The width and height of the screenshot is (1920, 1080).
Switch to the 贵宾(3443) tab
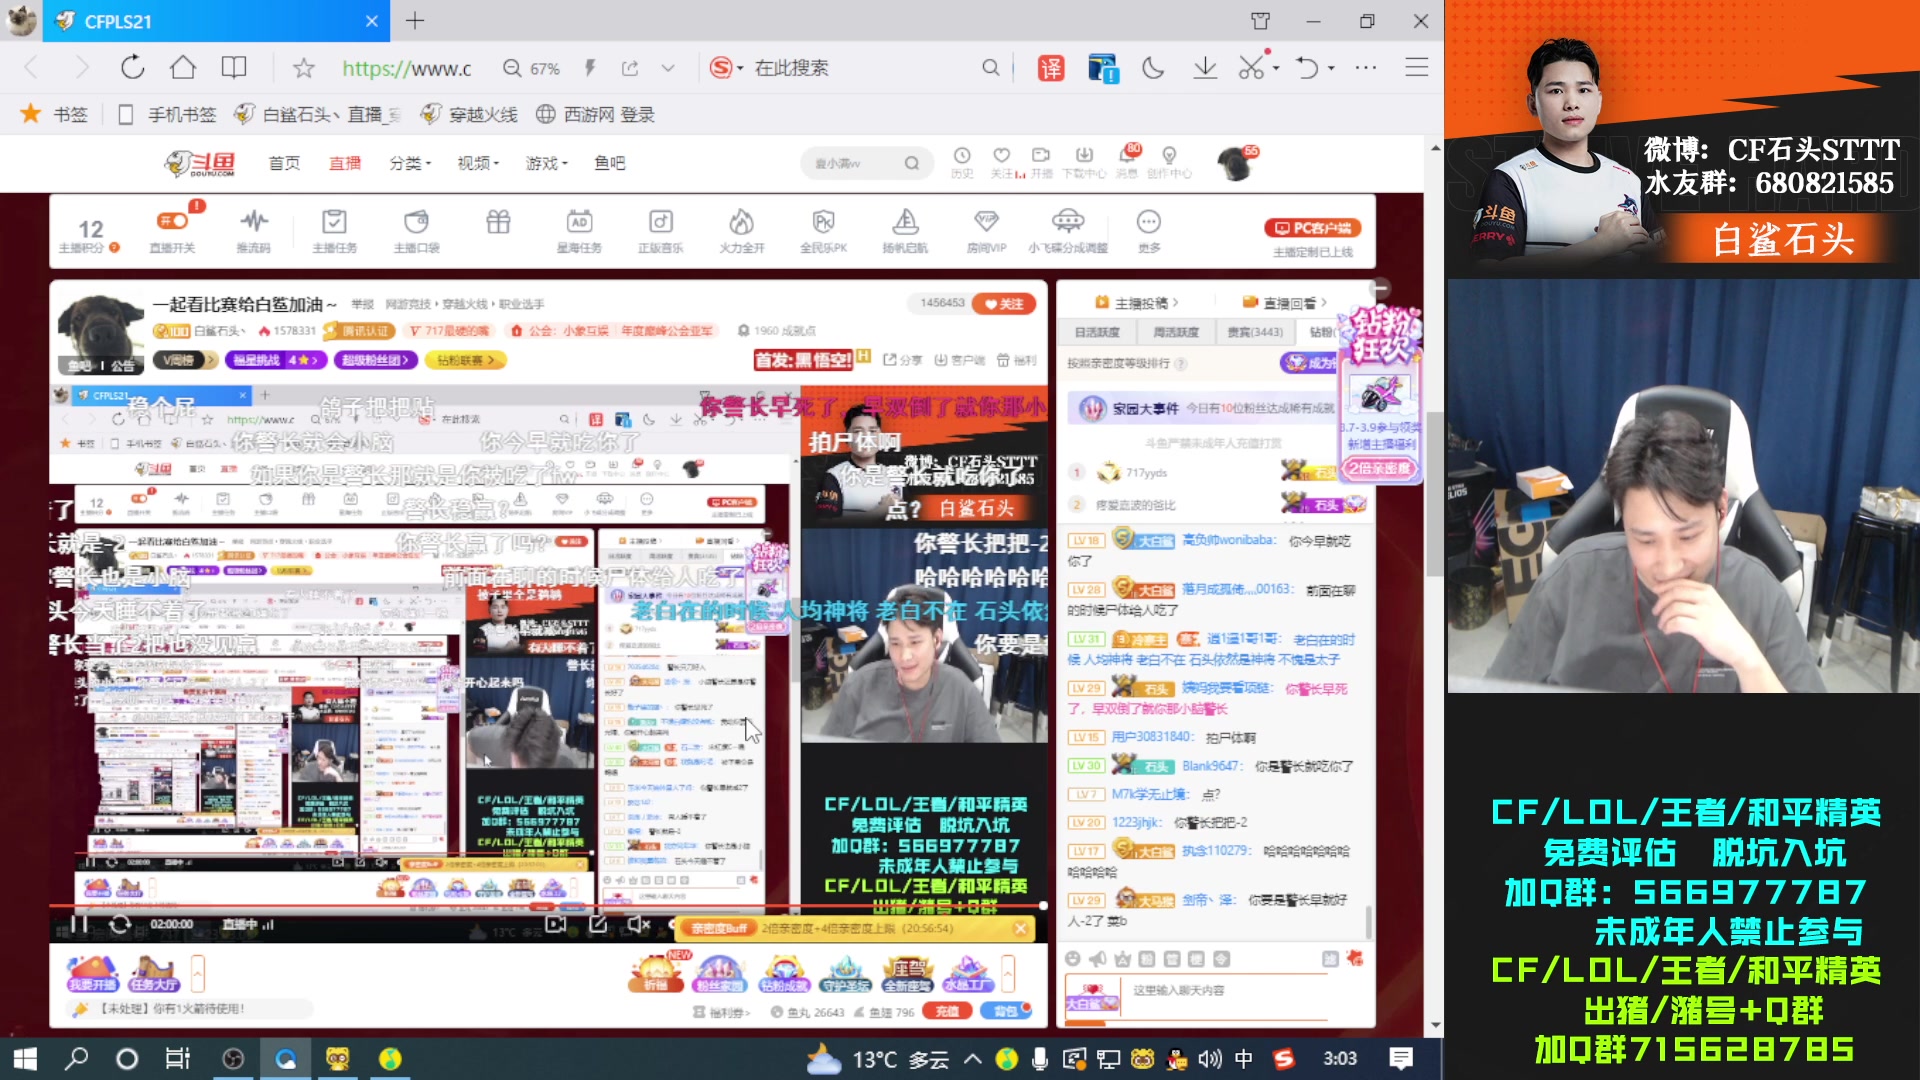pos(1254,332)
